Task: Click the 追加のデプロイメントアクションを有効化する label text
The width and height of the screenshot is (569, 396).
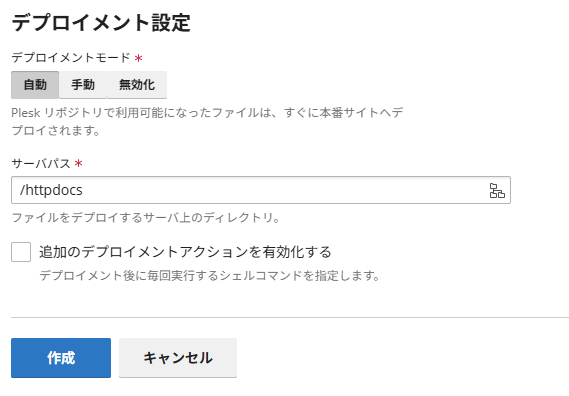Action: (x=185, y=252)
